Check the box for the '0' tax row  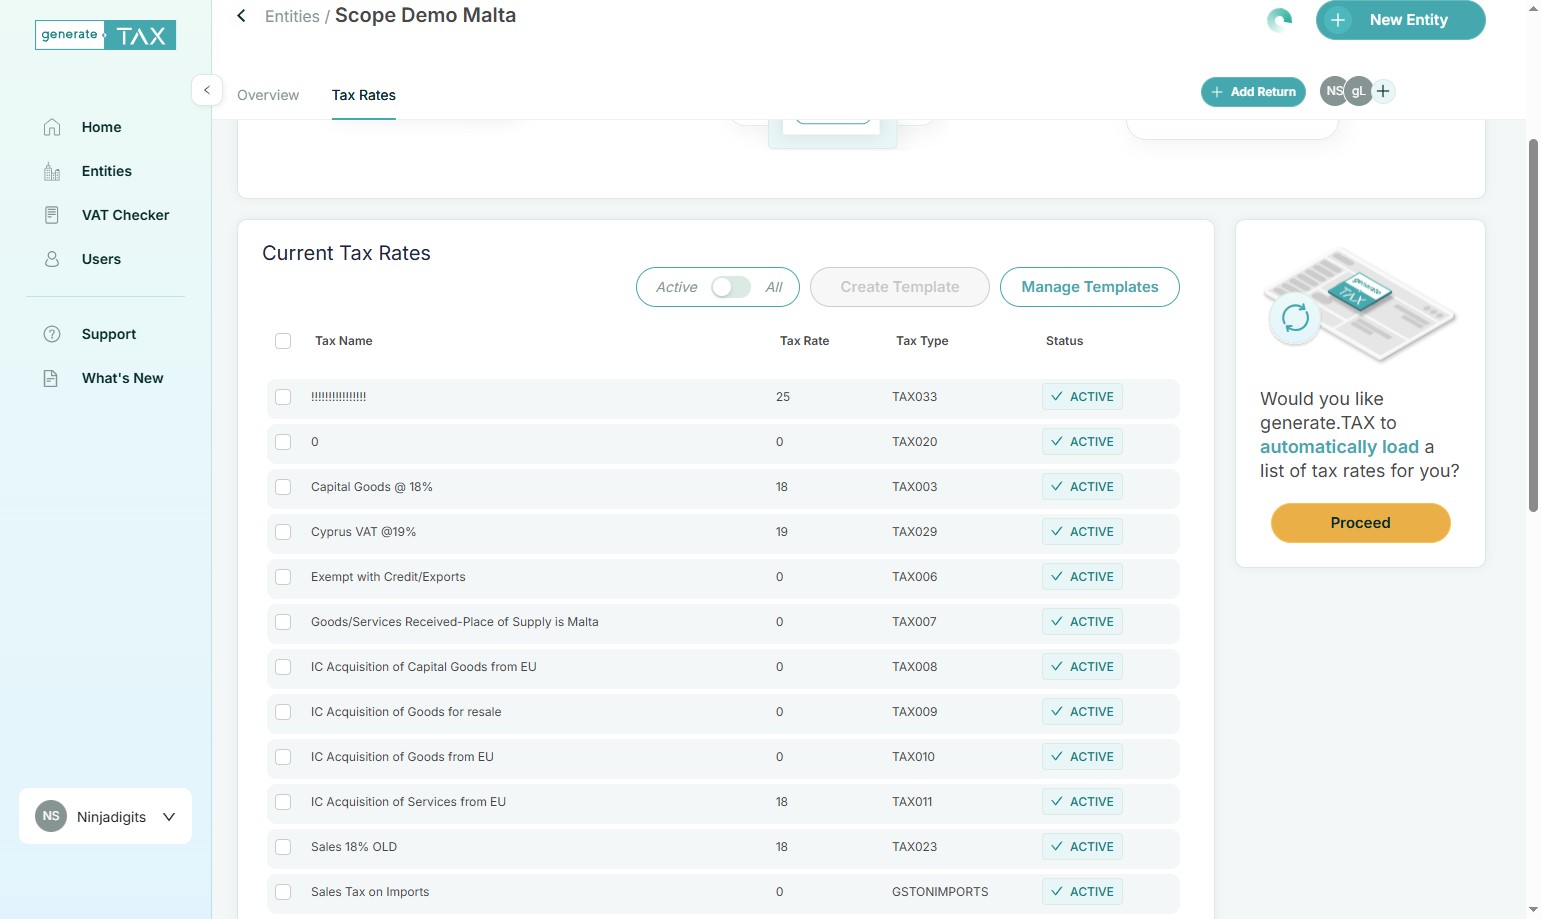(x=283, y=442)
